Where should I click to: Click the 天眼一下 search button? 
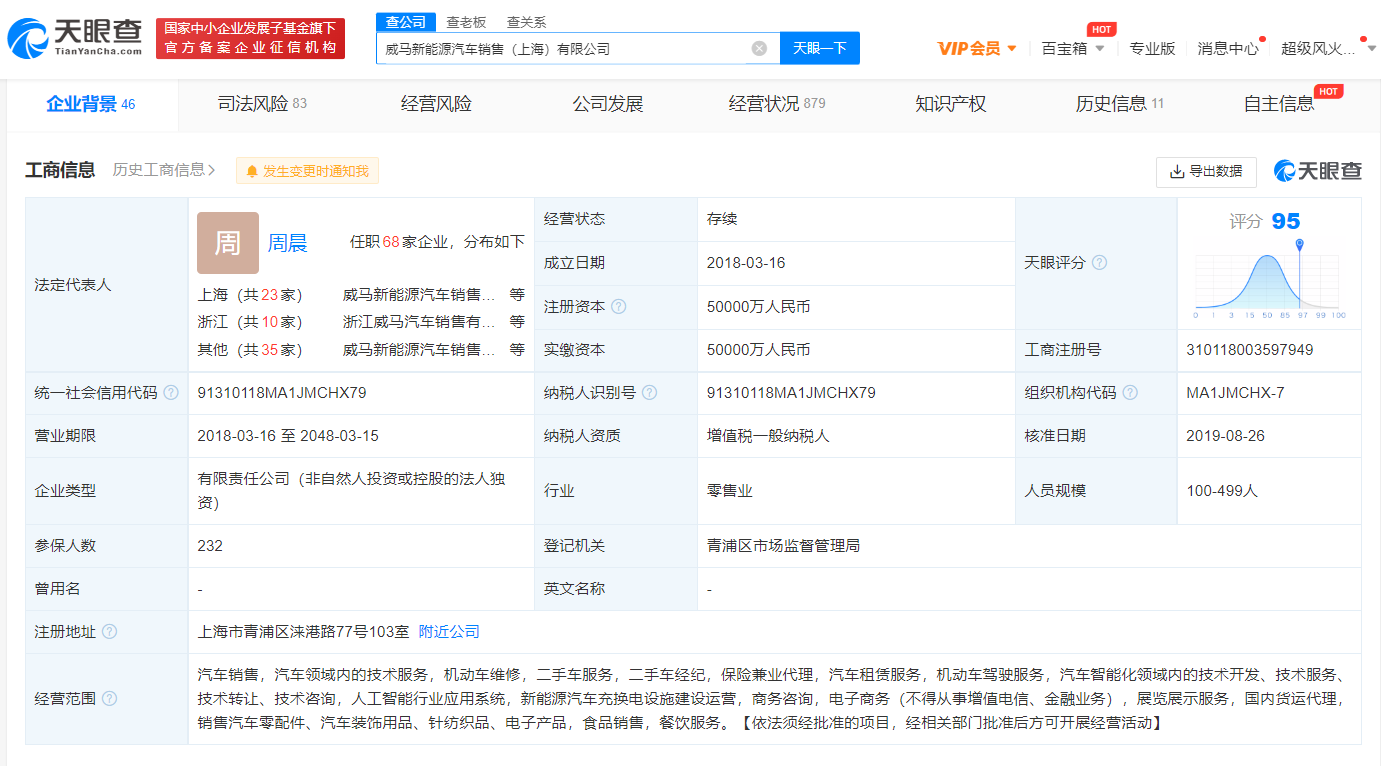pyautogui.click(x=819, y=48)
